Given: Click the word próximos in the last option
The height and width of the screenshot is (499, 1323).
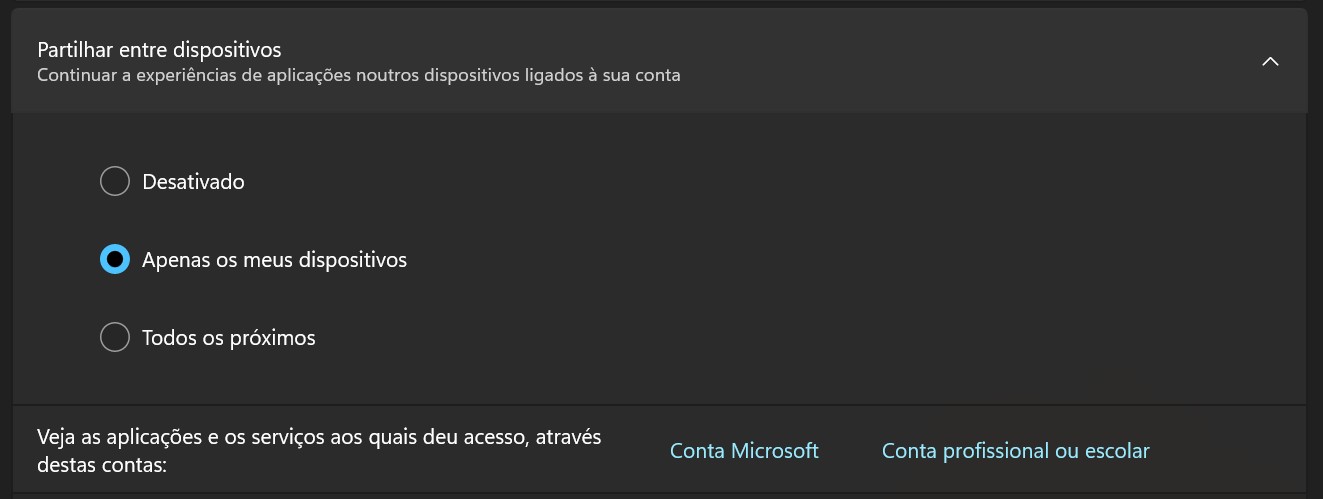Looking at the screenshot, I should [x=277, y=338].
